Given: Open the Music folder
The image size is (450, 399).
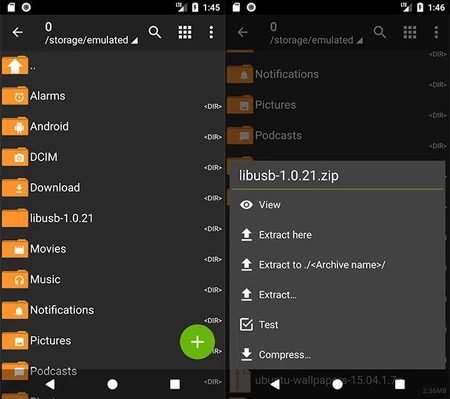Looking at the screenshot, I should tap(112, 279).
